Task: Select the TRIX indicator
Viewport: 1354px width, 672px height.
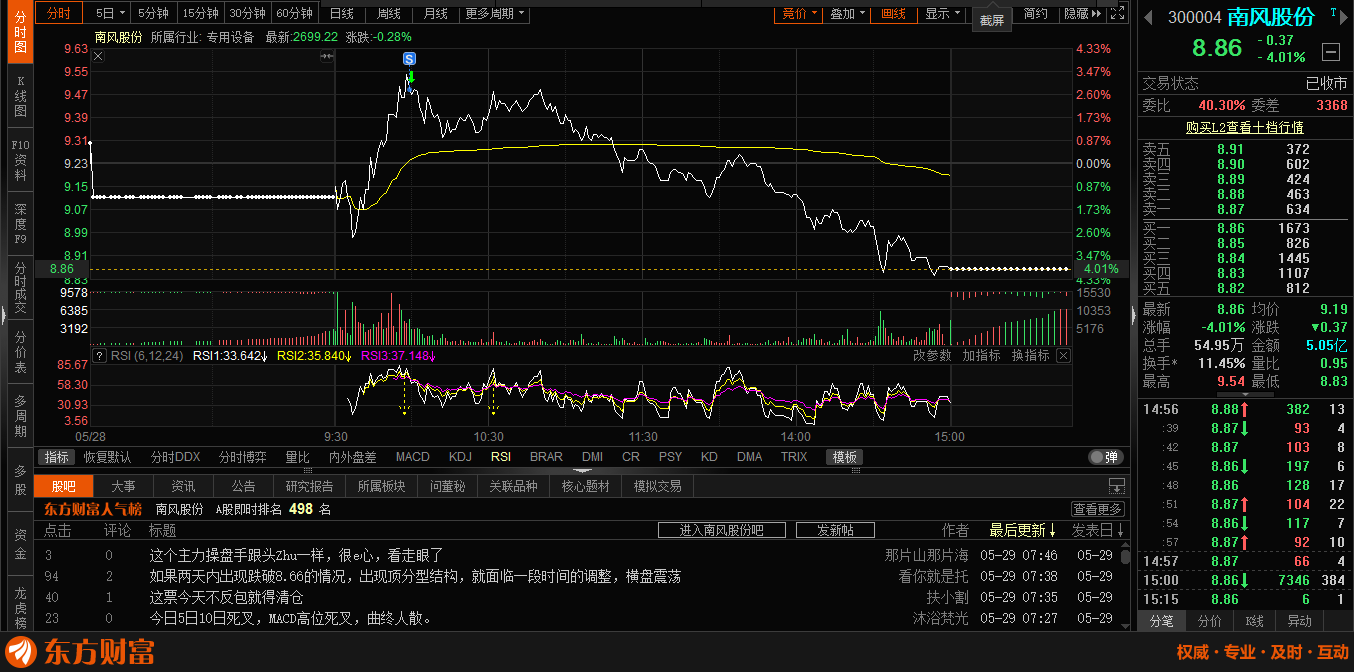Action: [x=794, y=457]
